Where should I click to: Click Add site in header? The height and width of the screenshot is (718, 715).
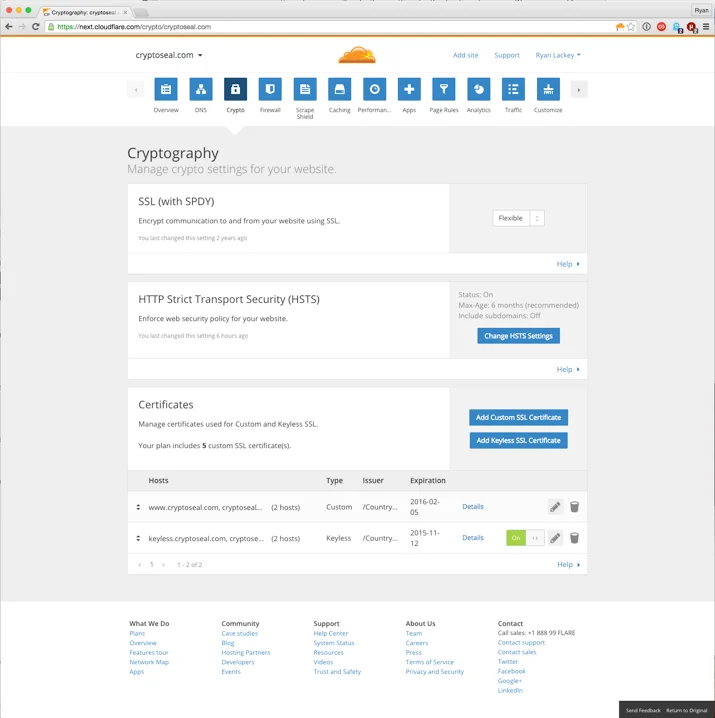[465, 55]
